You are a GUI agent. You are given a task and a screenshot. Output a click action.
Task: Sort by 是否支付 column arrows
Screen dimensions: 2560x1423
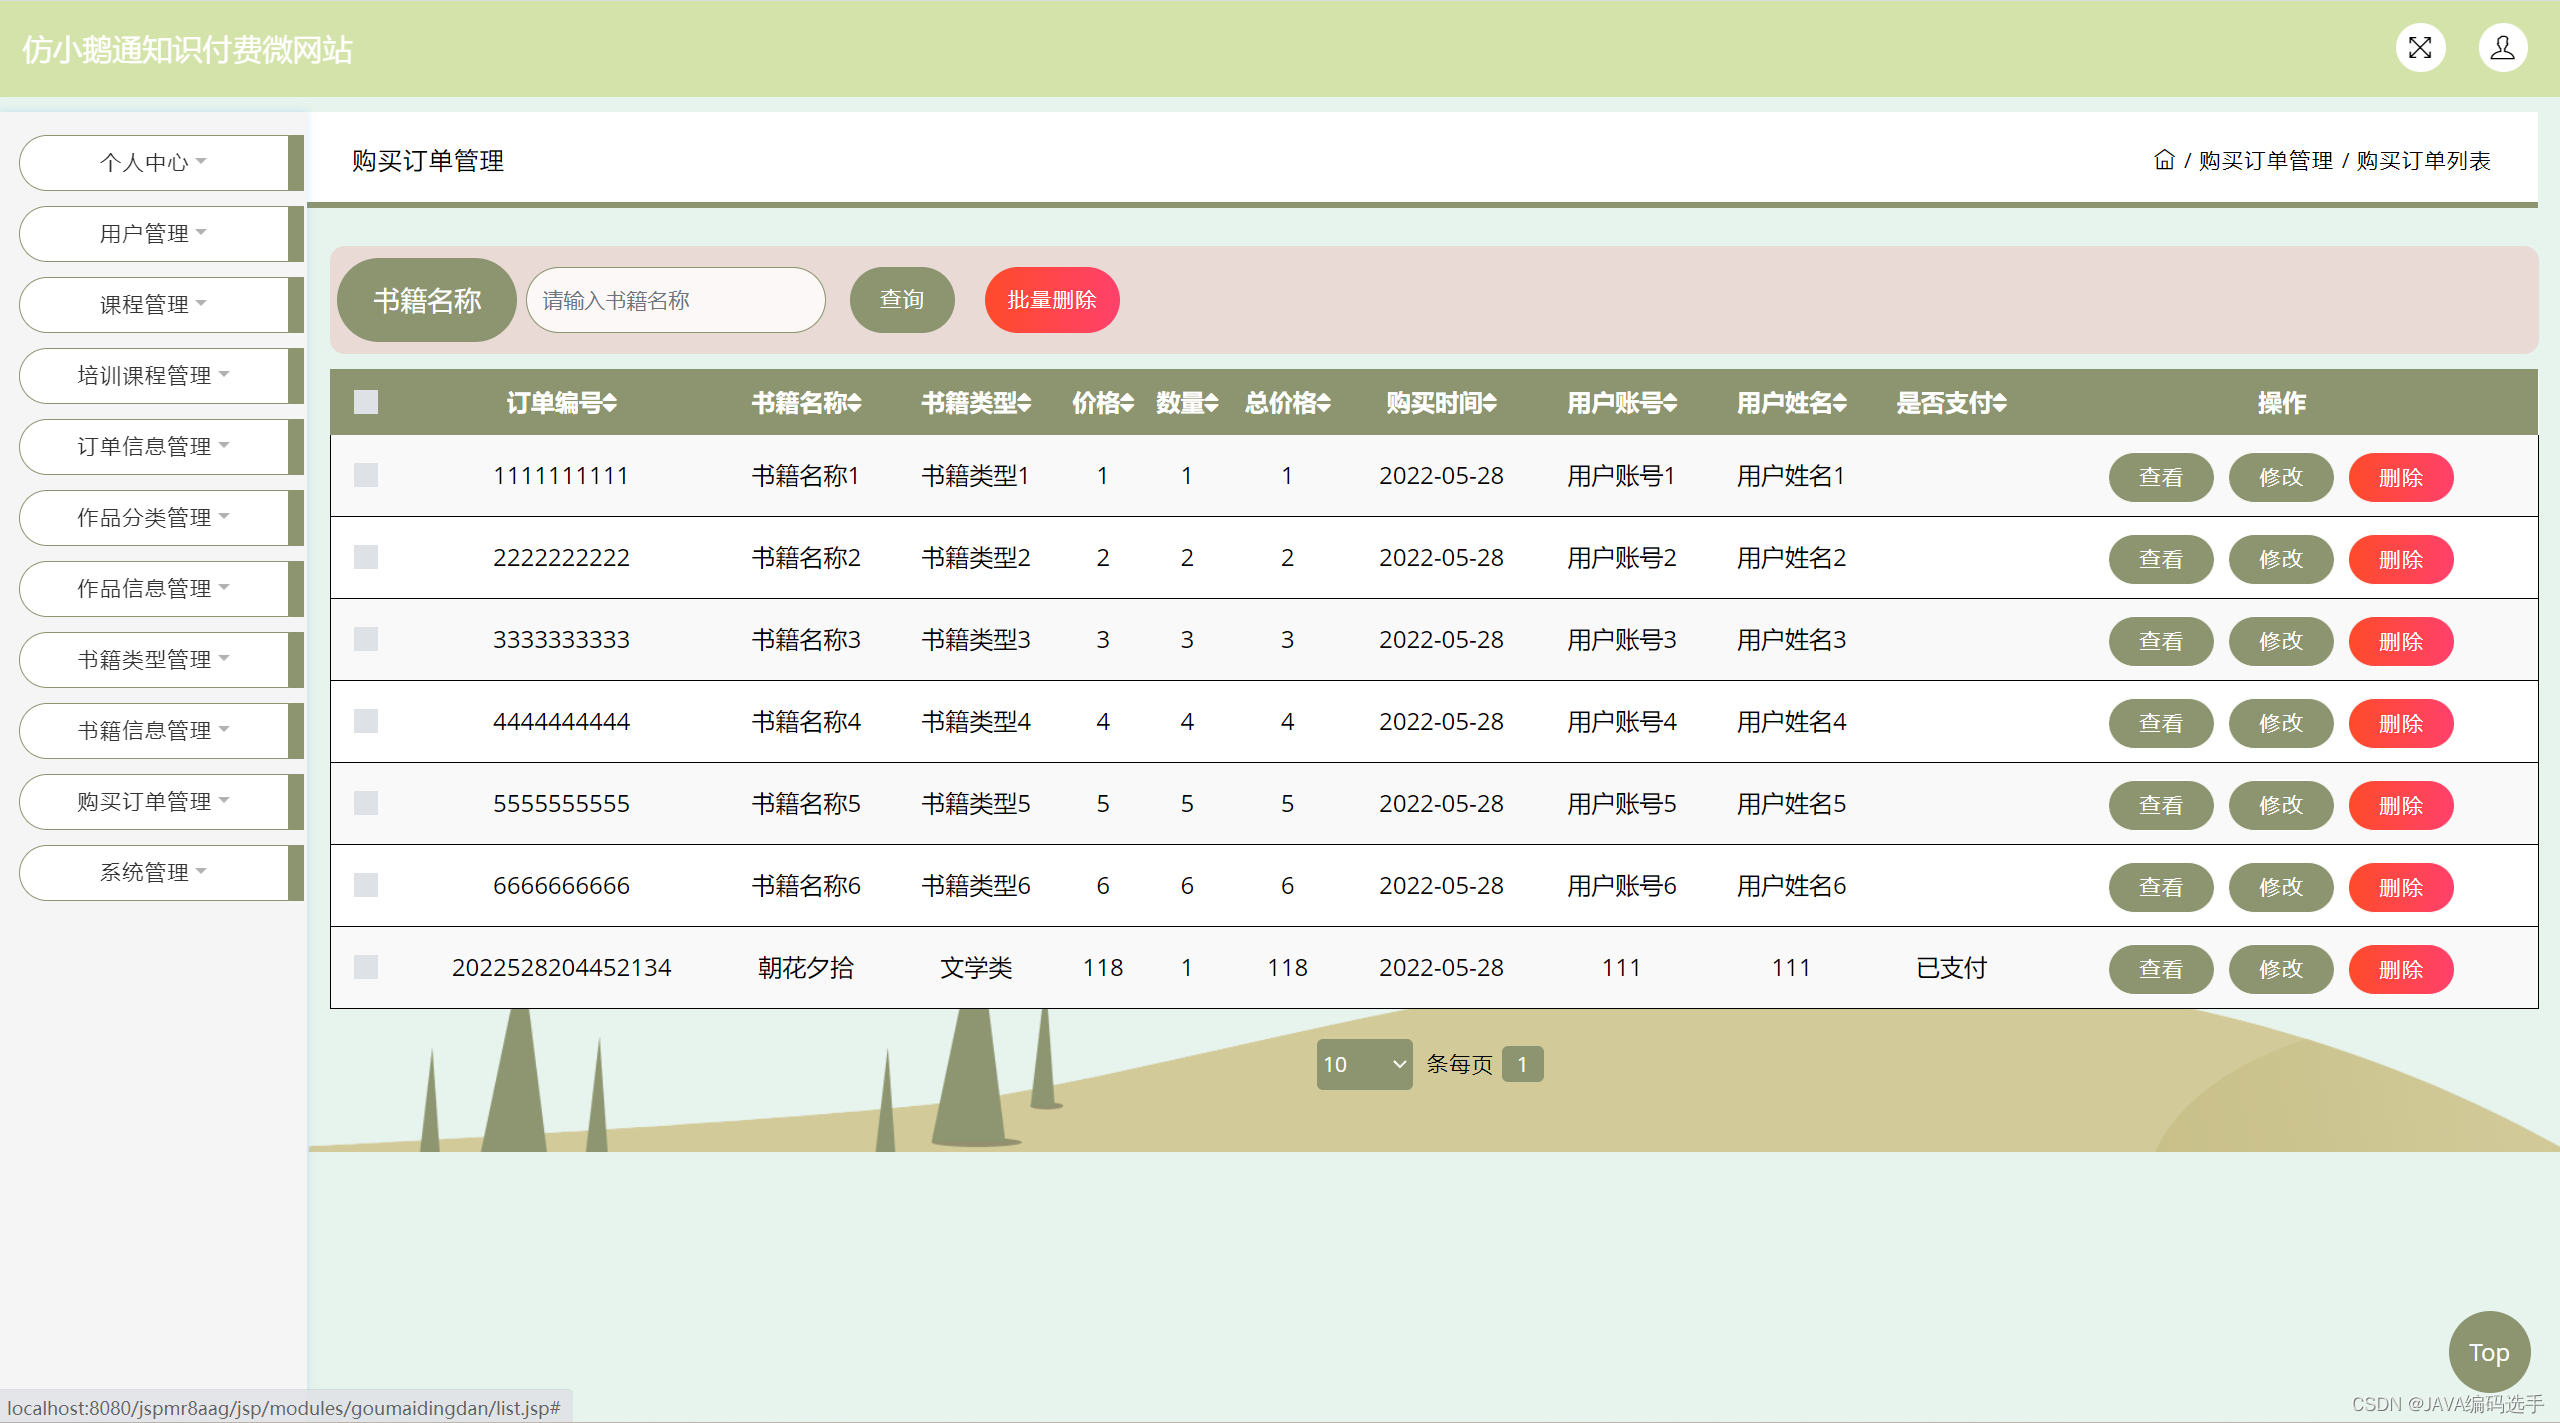[x=2000, y=403]
